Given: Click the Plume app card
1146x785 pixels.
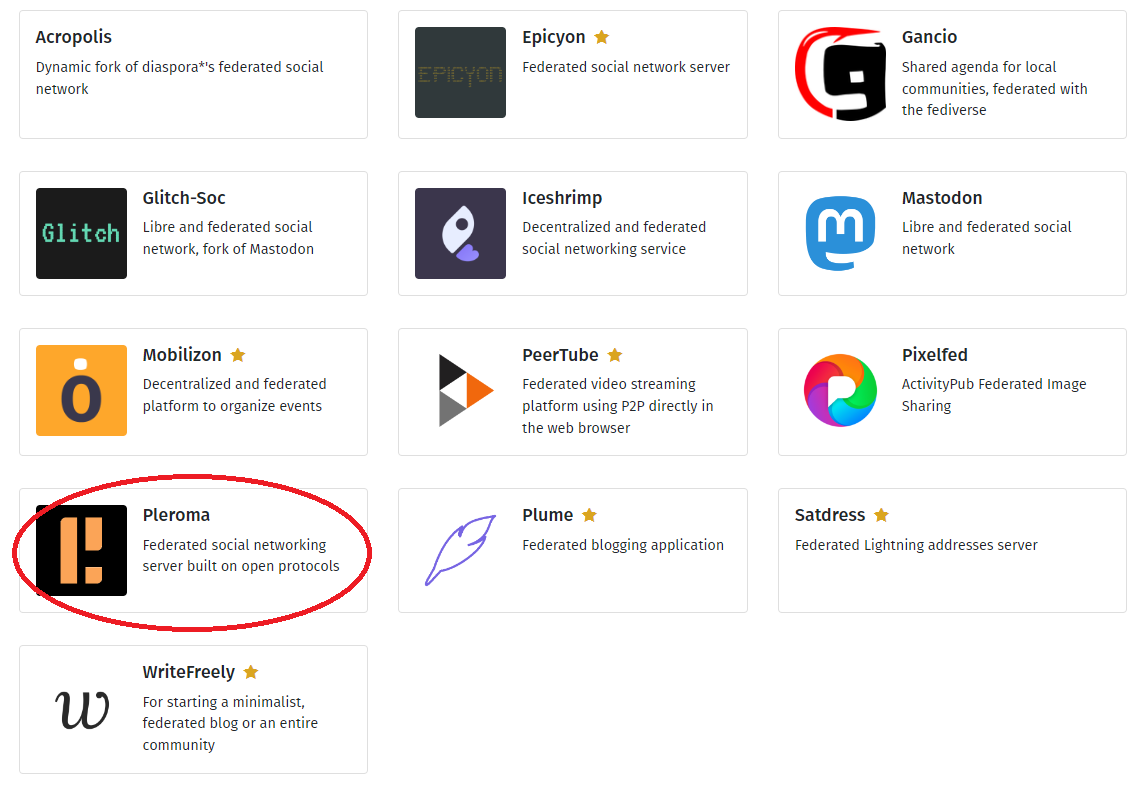Looking at the screenshot, I should pos(572,550).
